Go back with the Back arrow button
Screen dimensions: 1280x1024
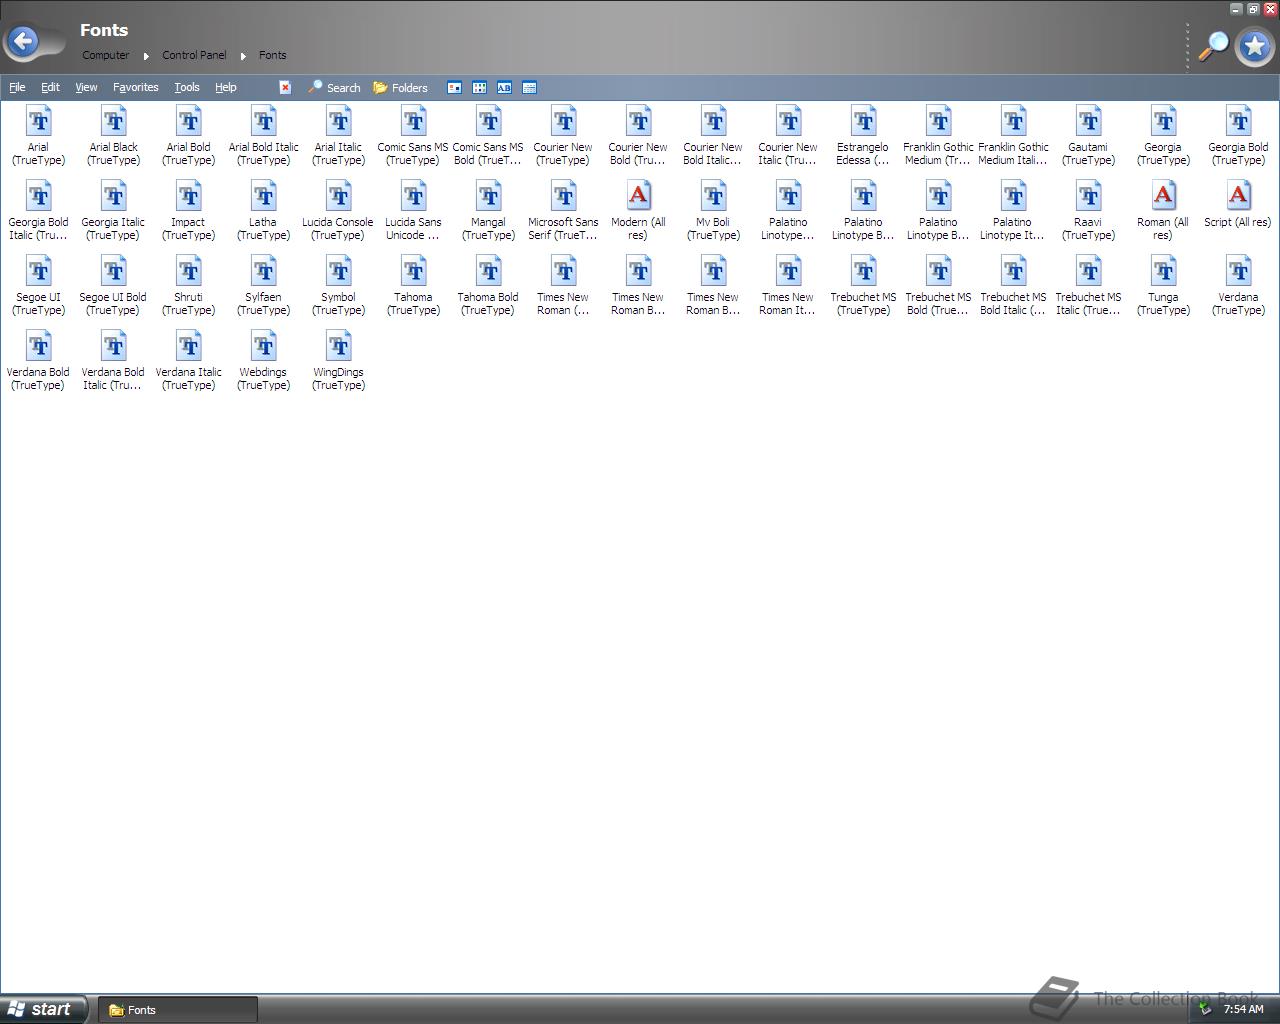(23, 42)
